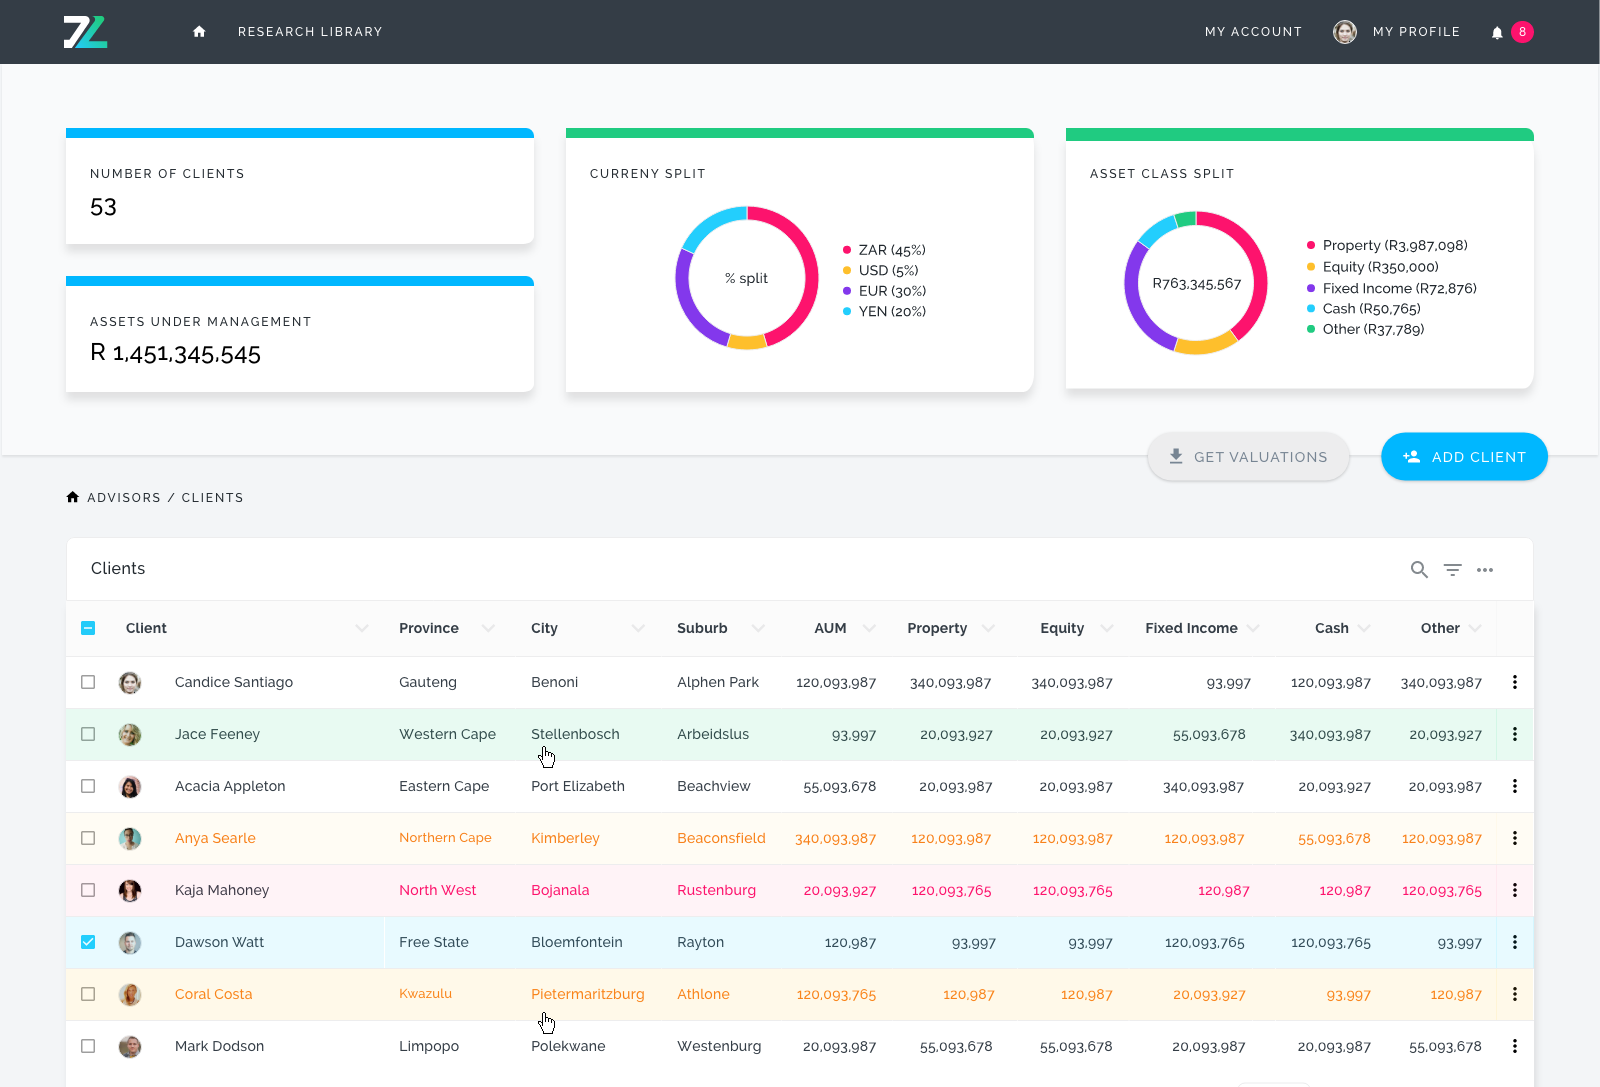Click the ZL logo in top bar
Image resolution: width=1600 pixels, height=1087 pixels.
pos(86,32)
